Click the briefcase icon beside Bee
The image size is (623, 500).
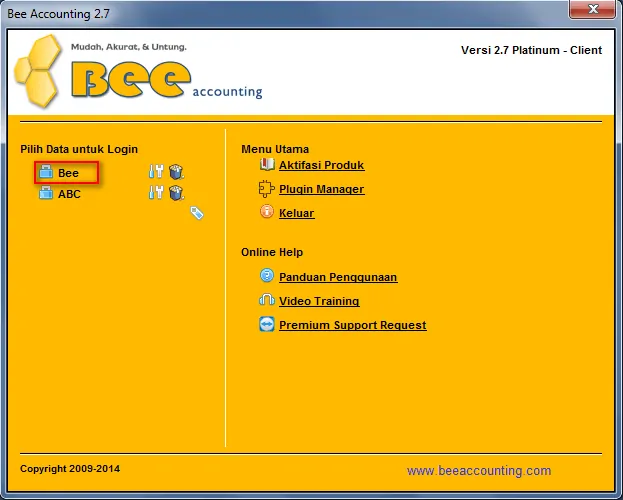(x=46, y=172)
